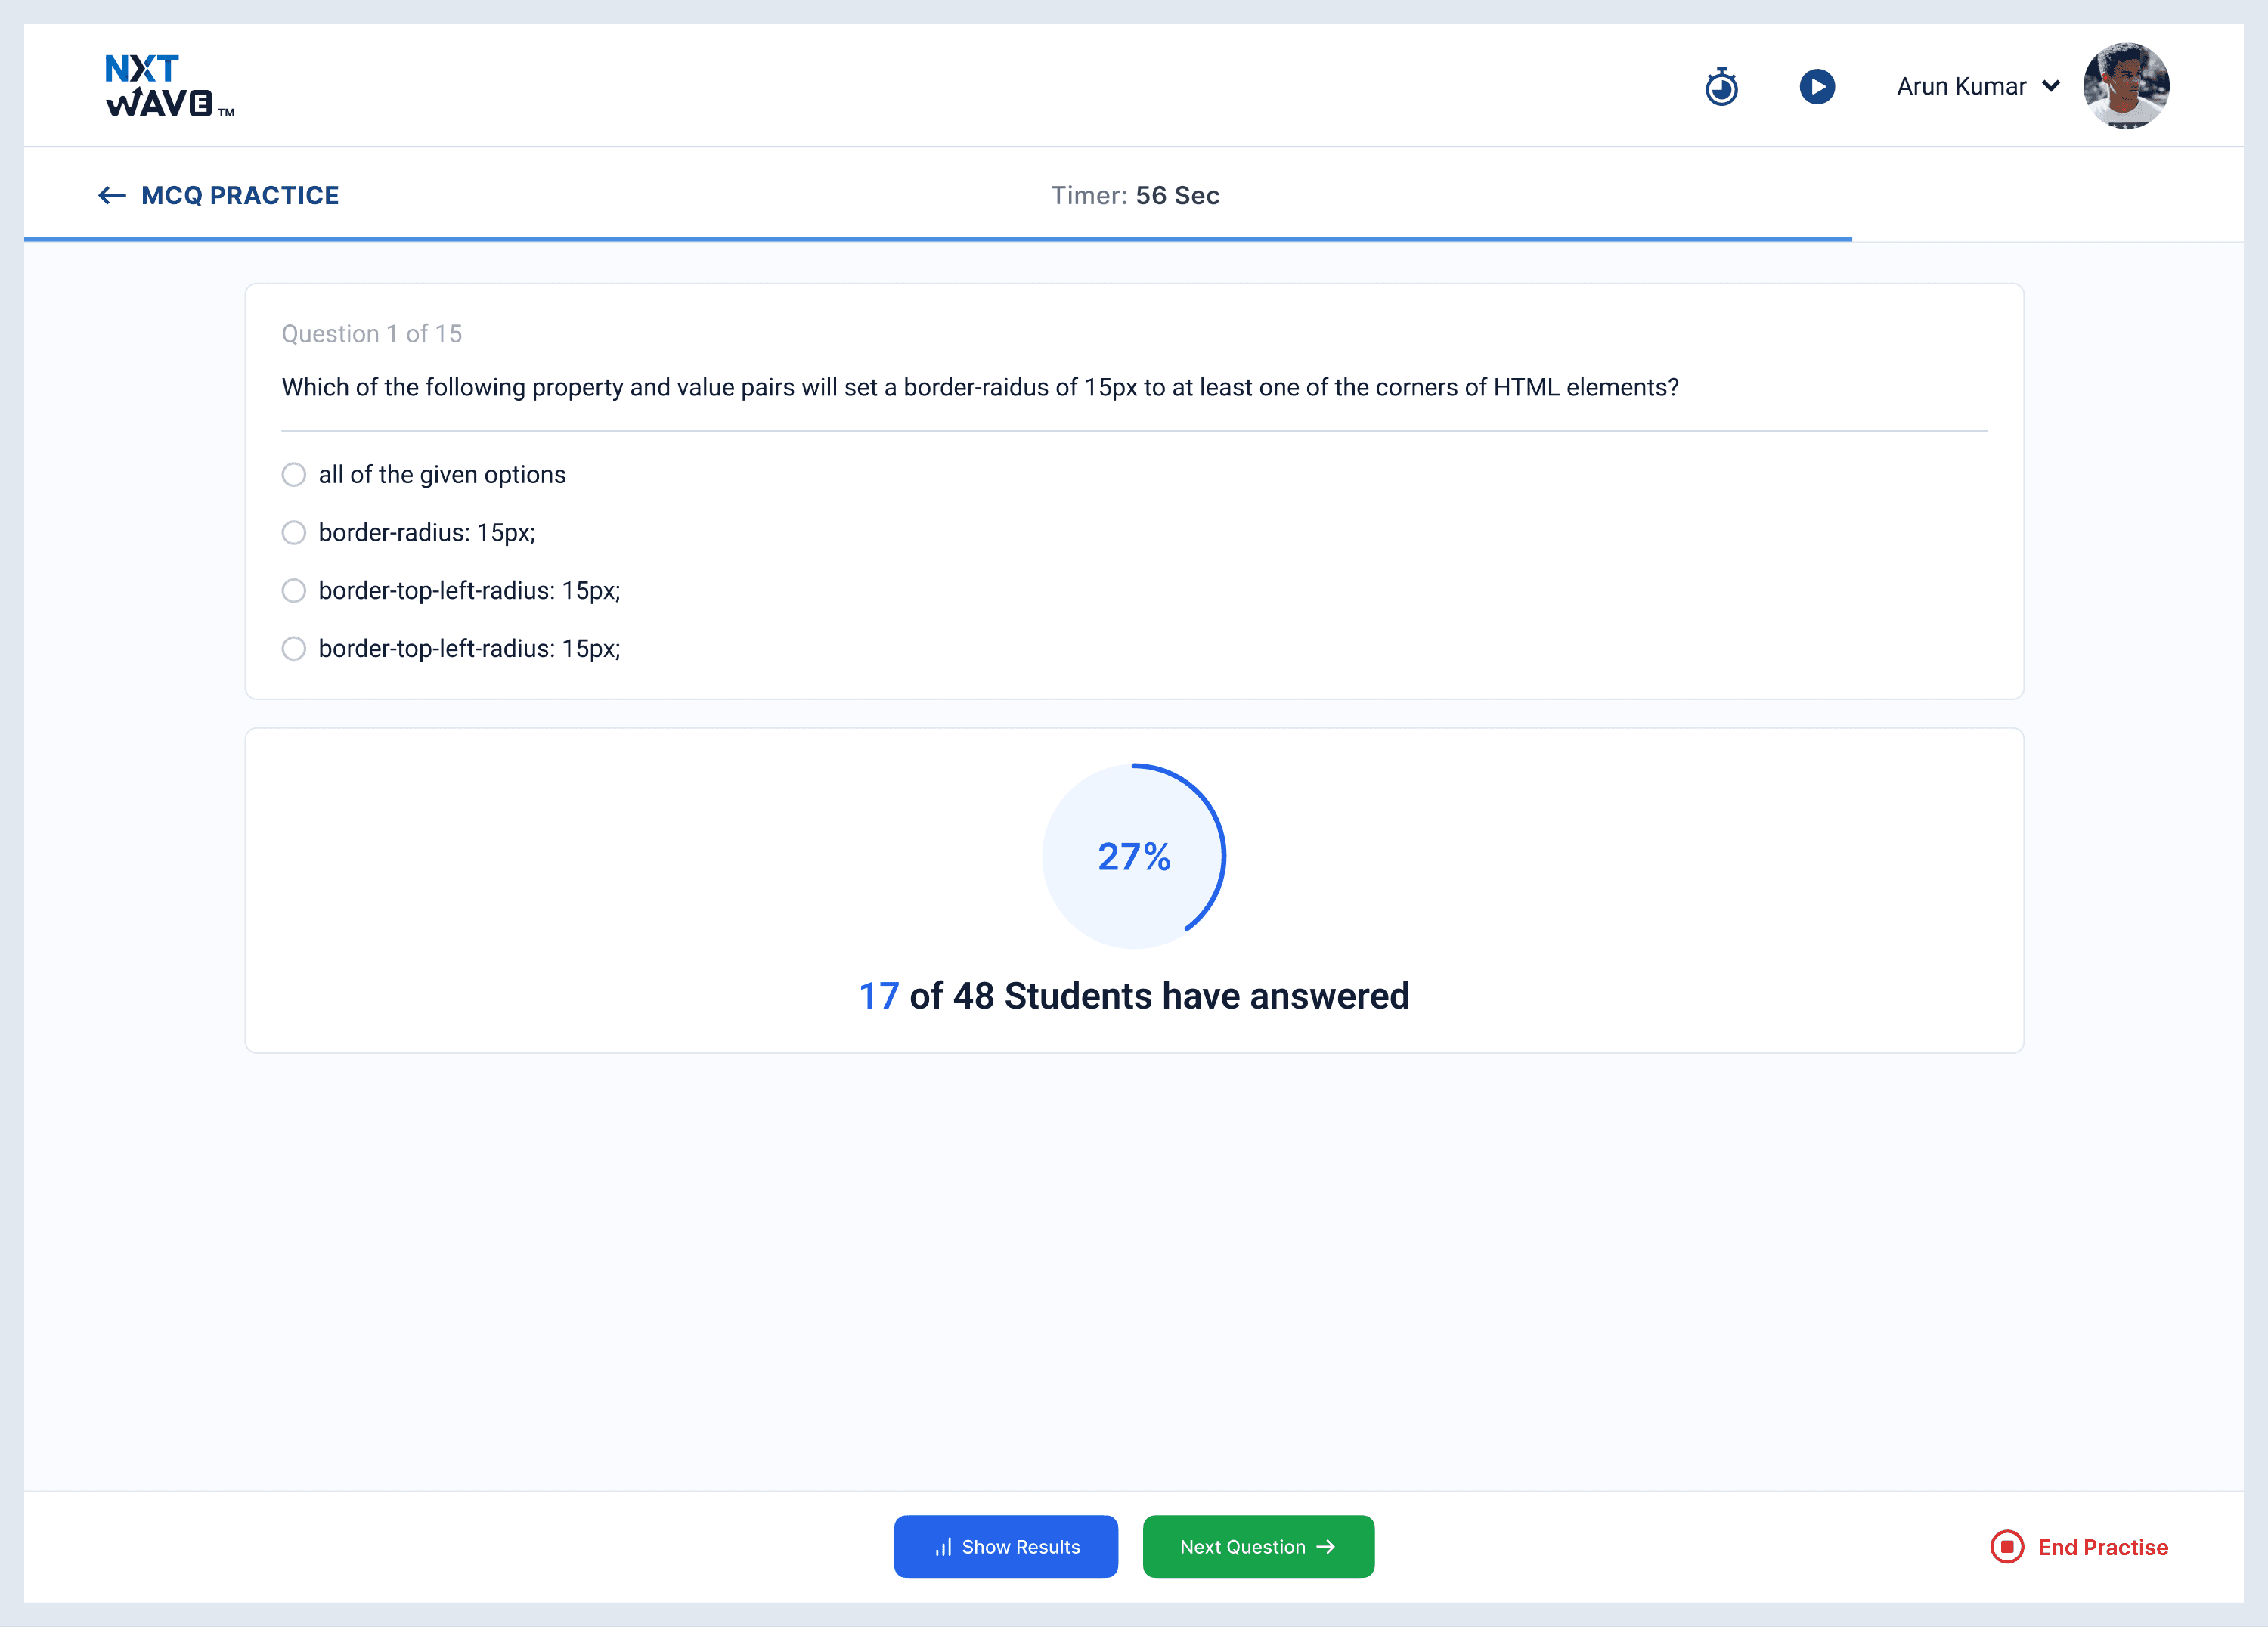This screenshot has width=2268, height=1627.
Task: Click the back arrow beside MCQ Practice
Action: point(111,195)
